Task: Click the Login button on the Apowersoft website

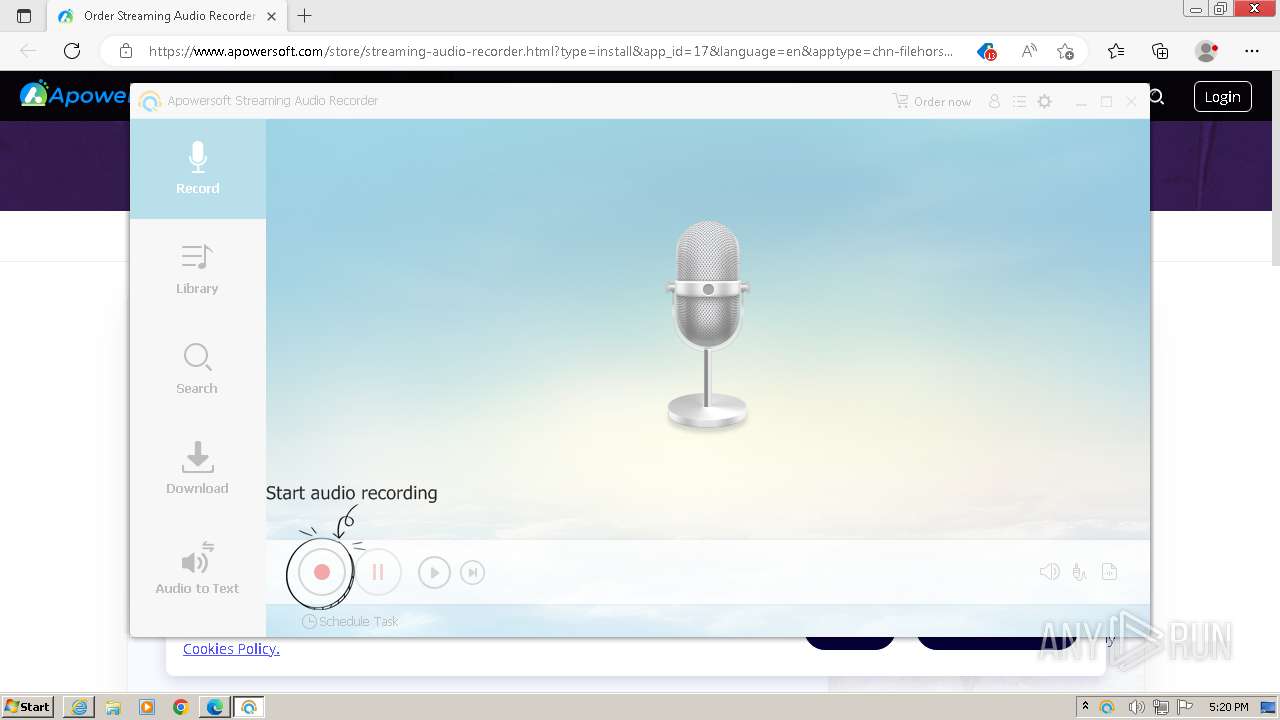Action: pos(1222,97)
